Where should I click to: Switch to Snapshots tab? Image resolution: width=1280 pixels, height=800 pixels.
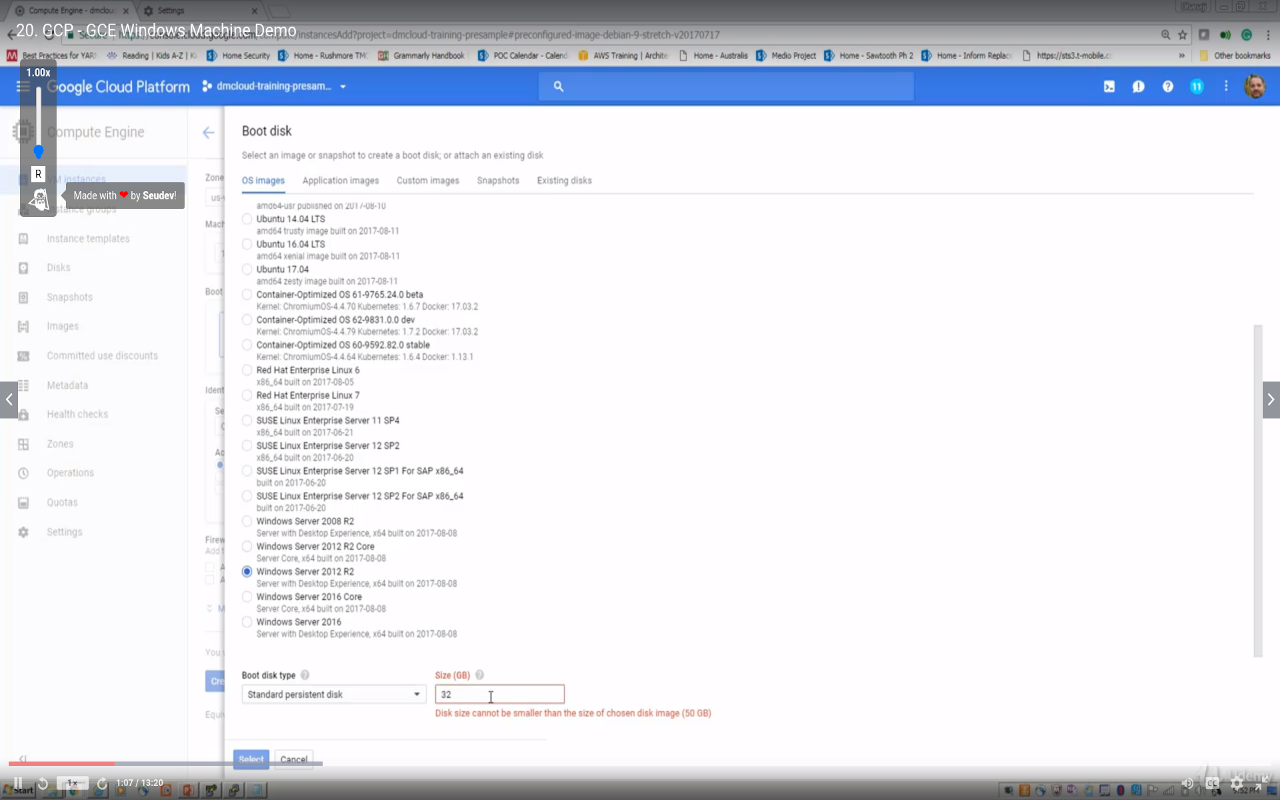point(498,181)
